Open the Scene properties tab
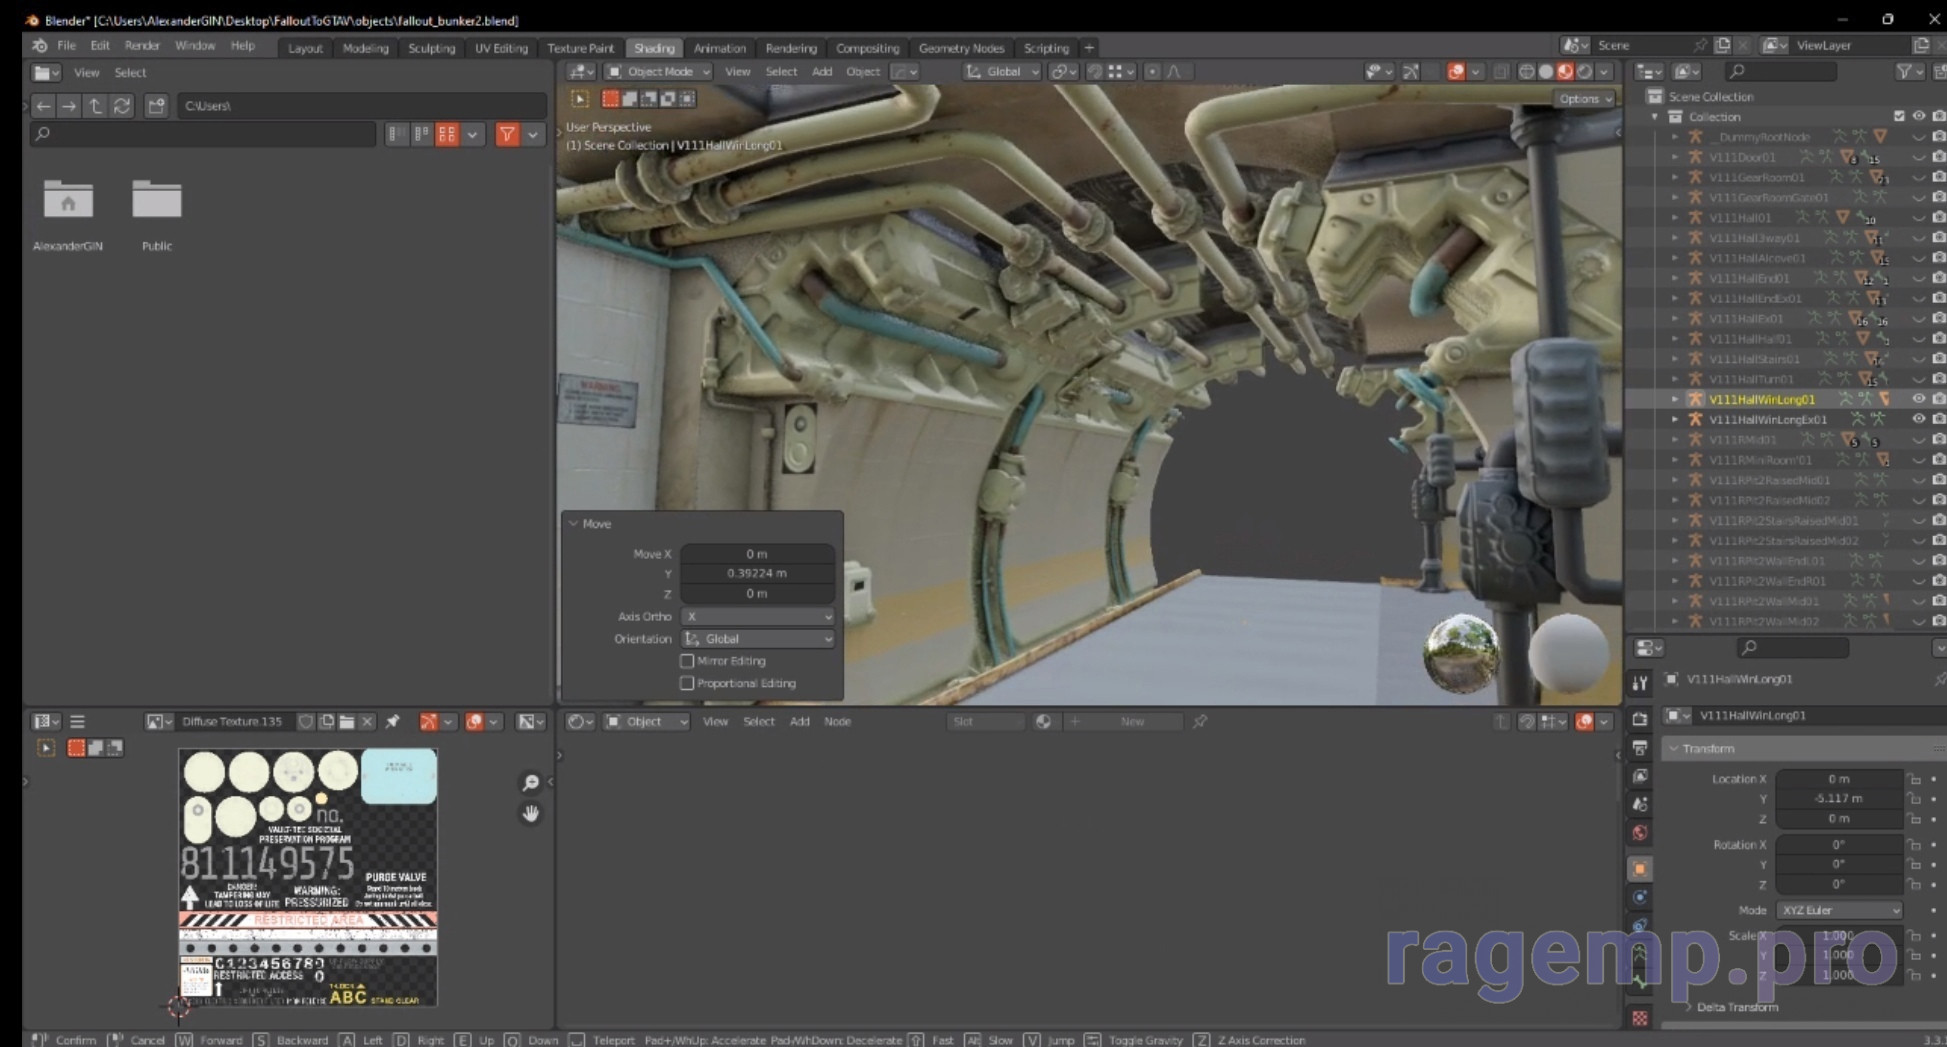The height and width of the screenshot is (1047, 1947). [x=1640, y=804]
